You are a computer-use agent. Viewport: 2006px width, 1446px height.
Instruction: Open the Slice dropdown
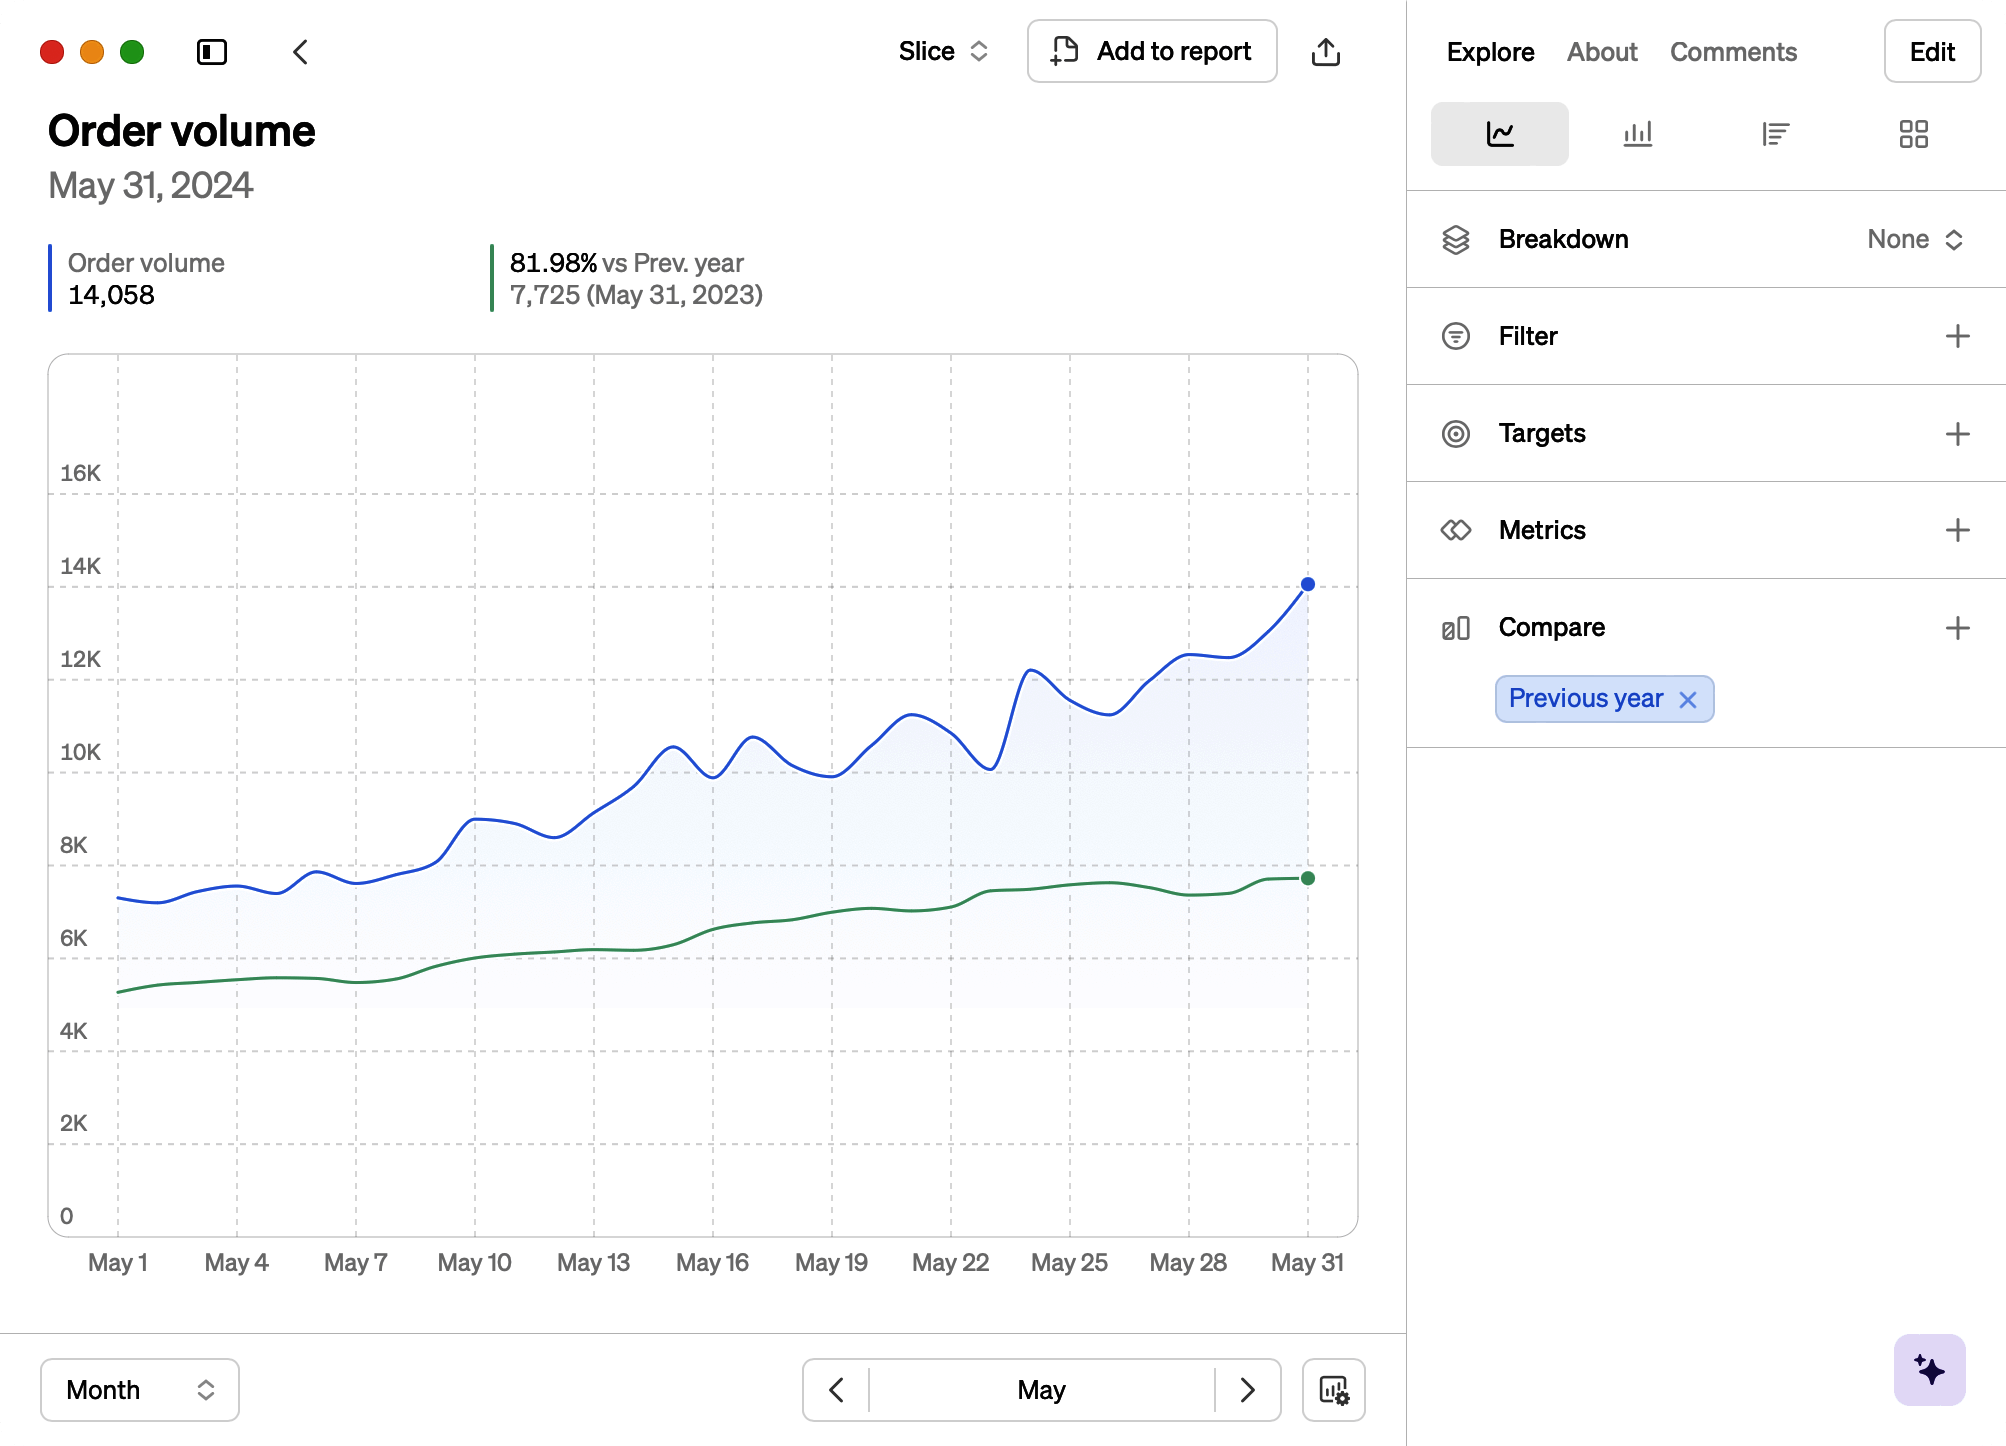tap(943, 52)
